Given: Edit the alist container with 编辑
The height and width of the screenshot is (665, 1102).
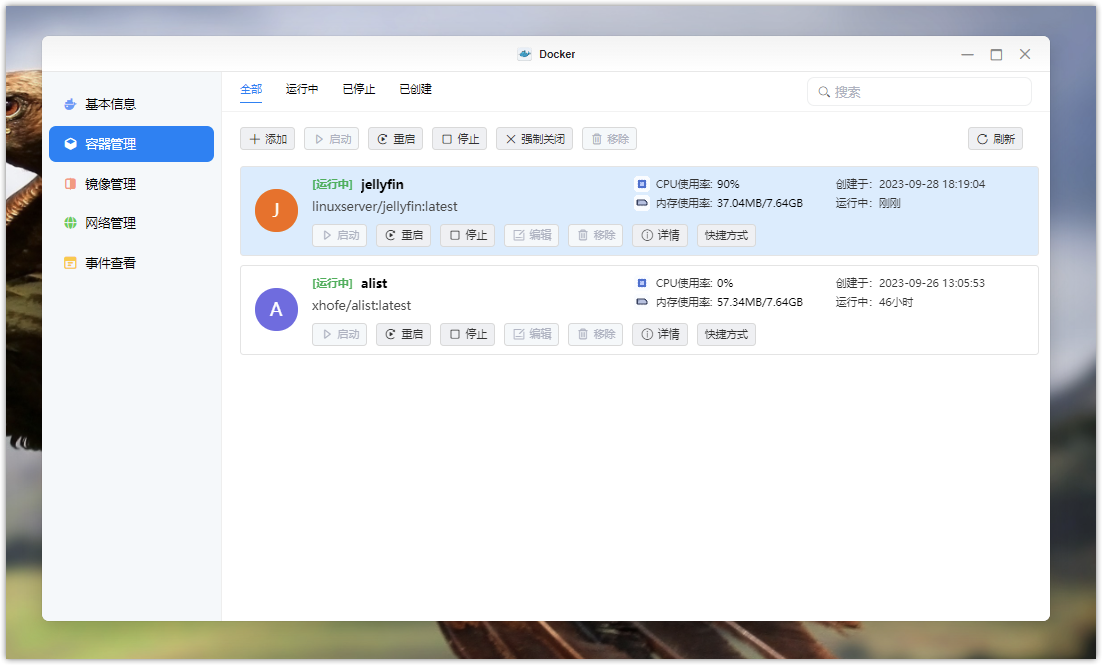Looking at the screenshot, I should (531, 335).
